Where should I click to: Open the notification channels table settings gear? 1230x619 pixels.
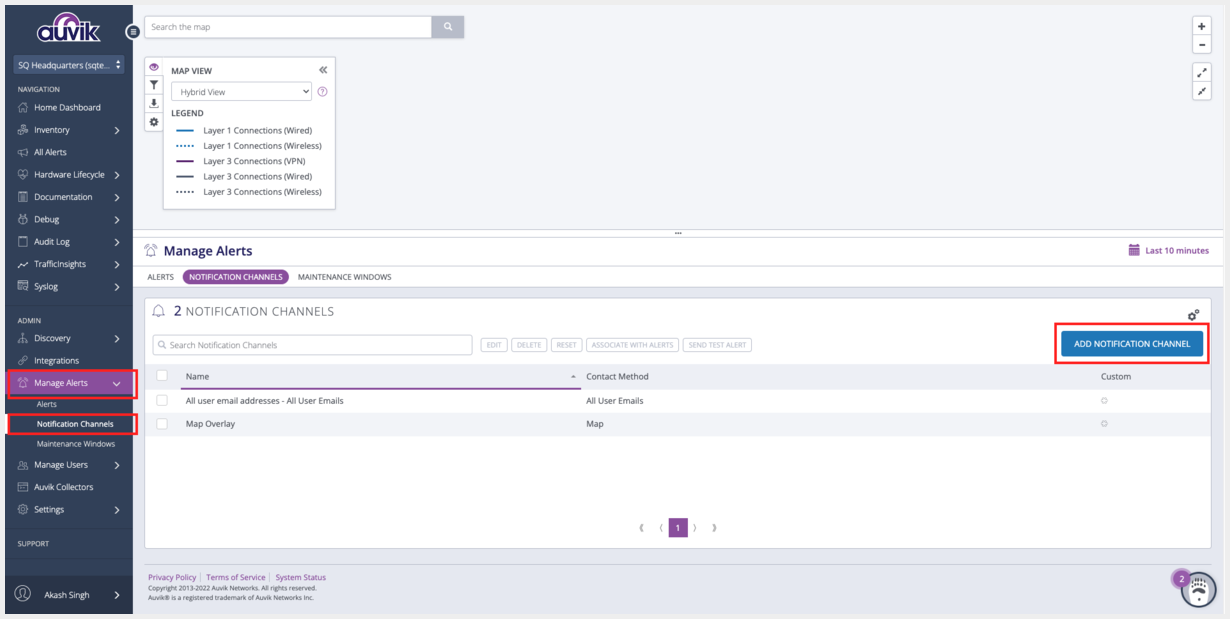tap(1193, 314)
